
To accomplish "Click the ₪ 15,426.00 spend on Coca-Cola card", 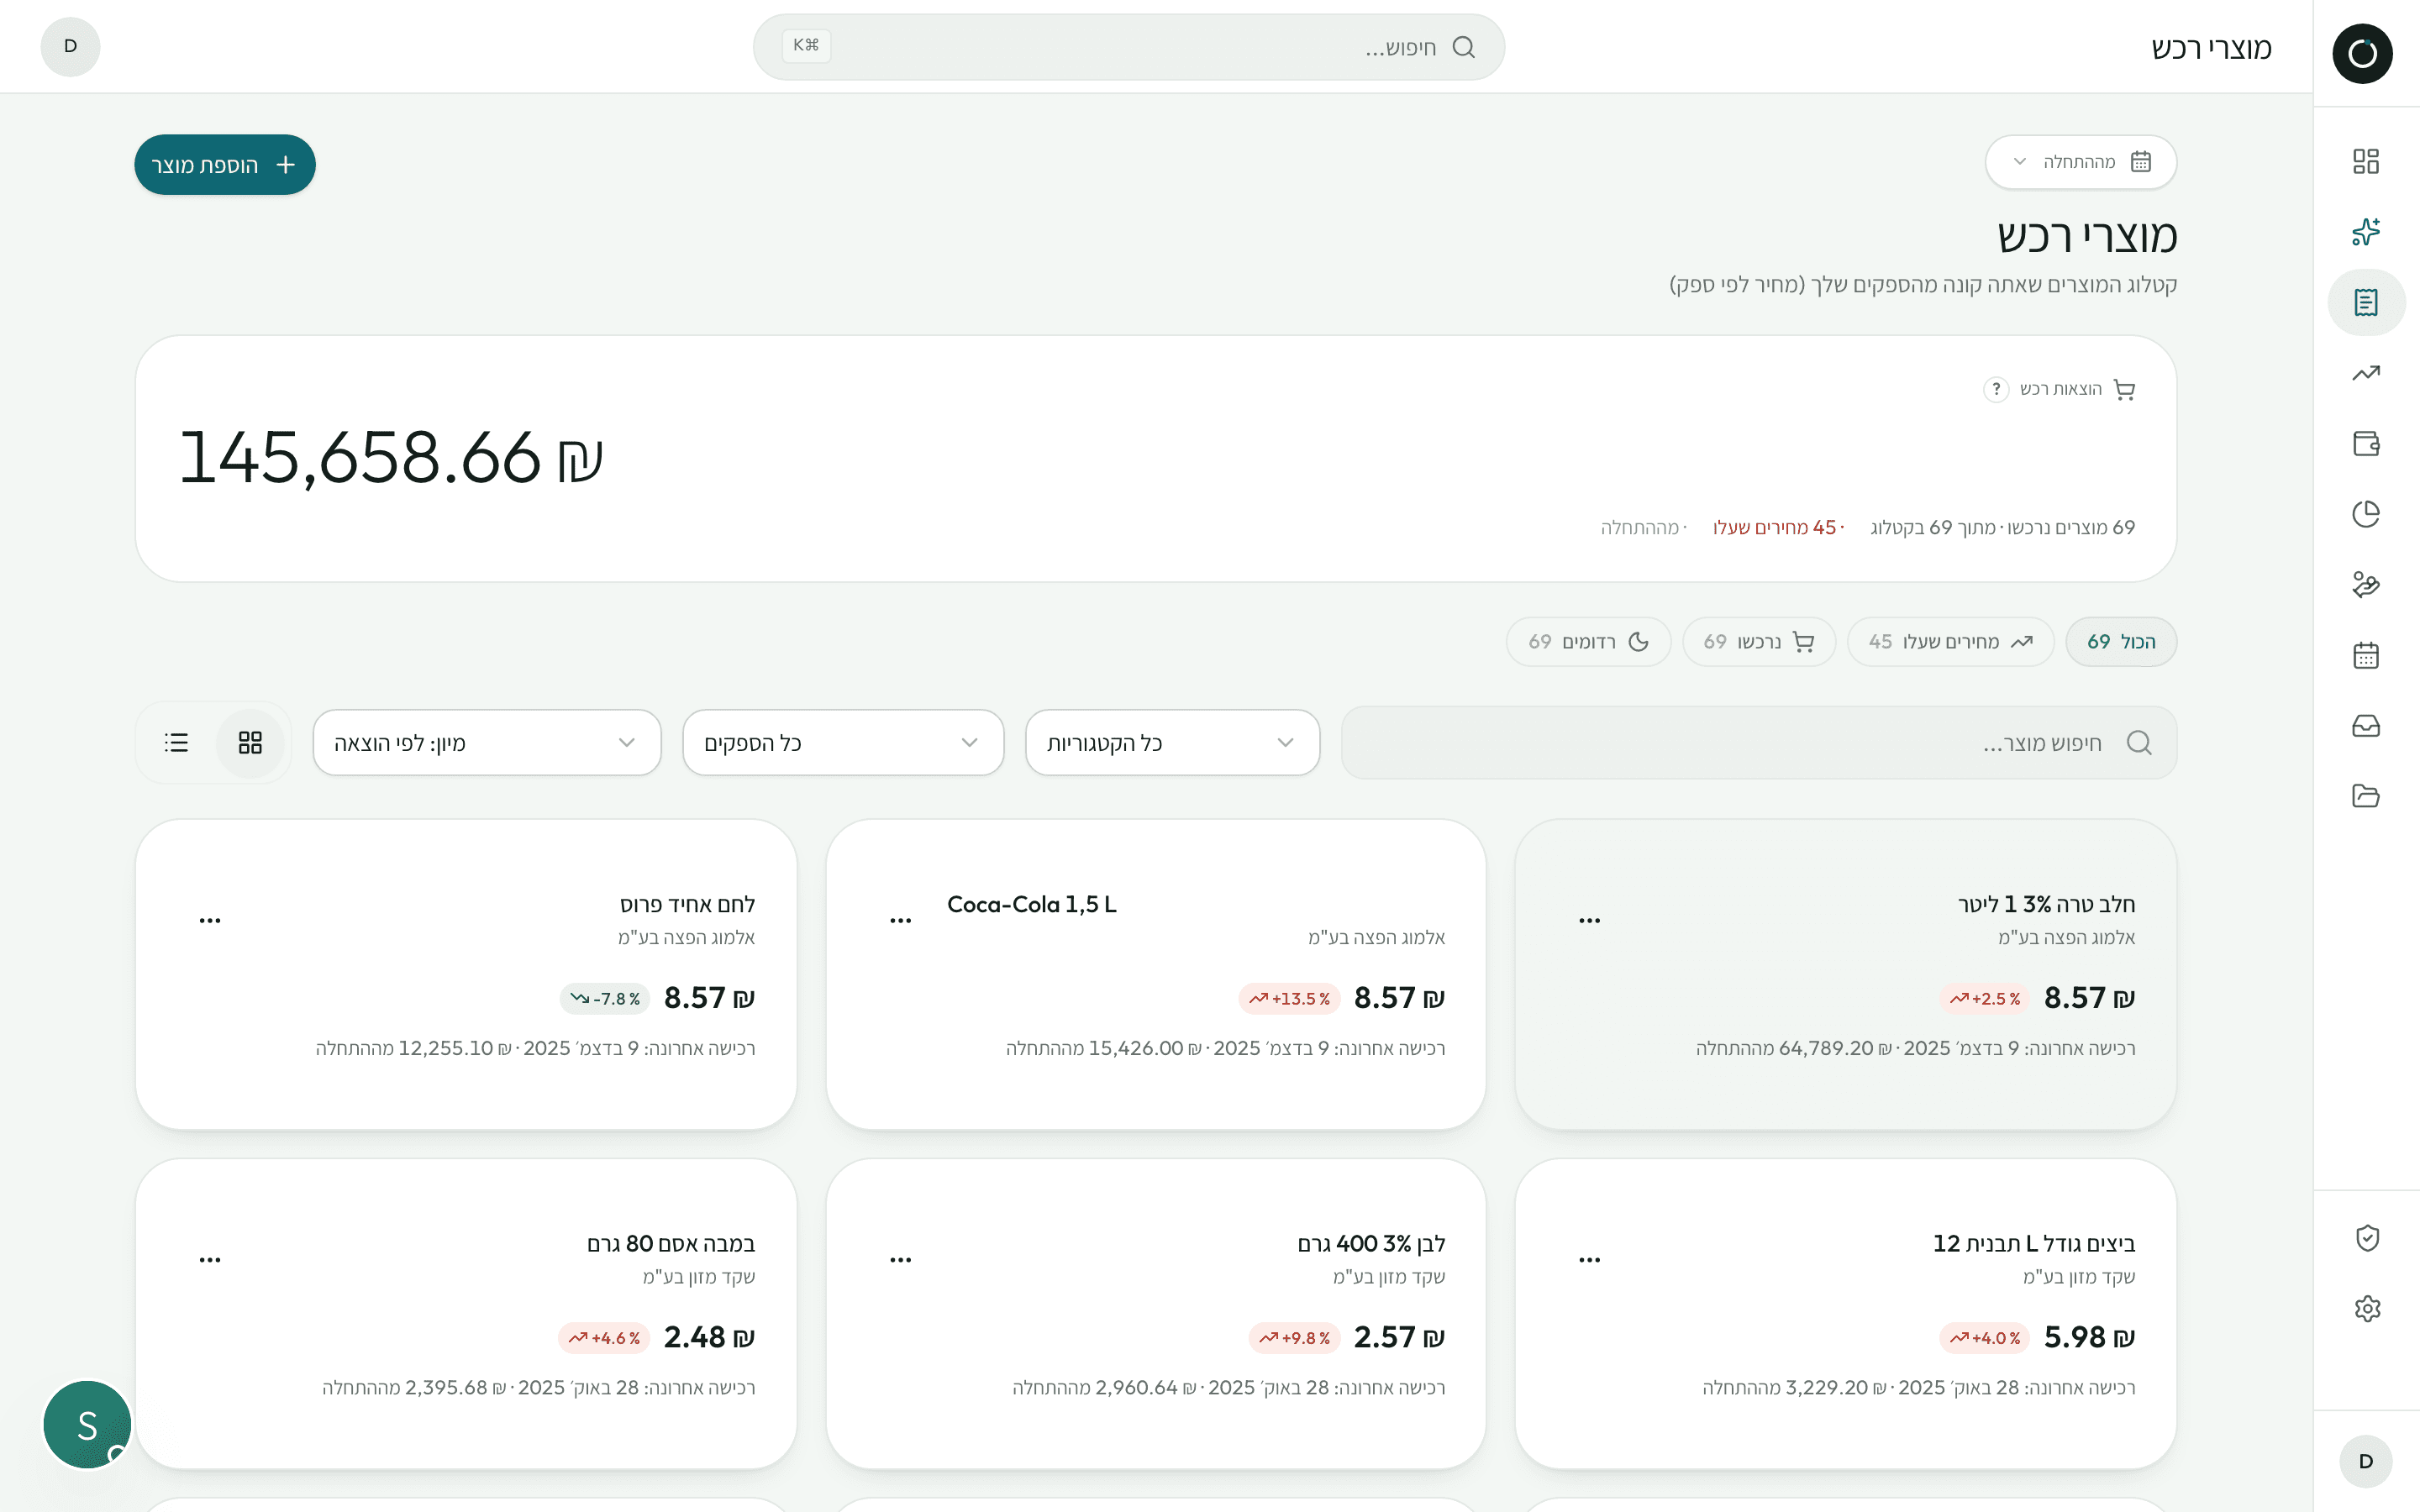I will click(x=1146, y=1048).
